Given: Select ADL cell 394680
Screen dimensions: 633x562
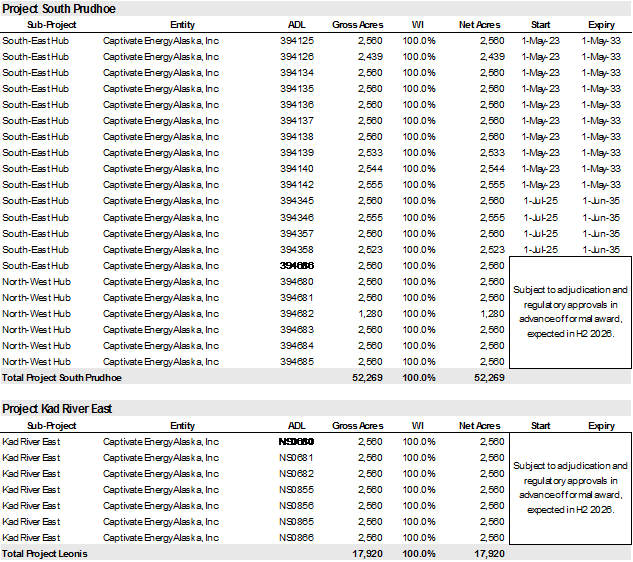Looking at the screenshot, I should pyautogui.click(x=297, y=282).
